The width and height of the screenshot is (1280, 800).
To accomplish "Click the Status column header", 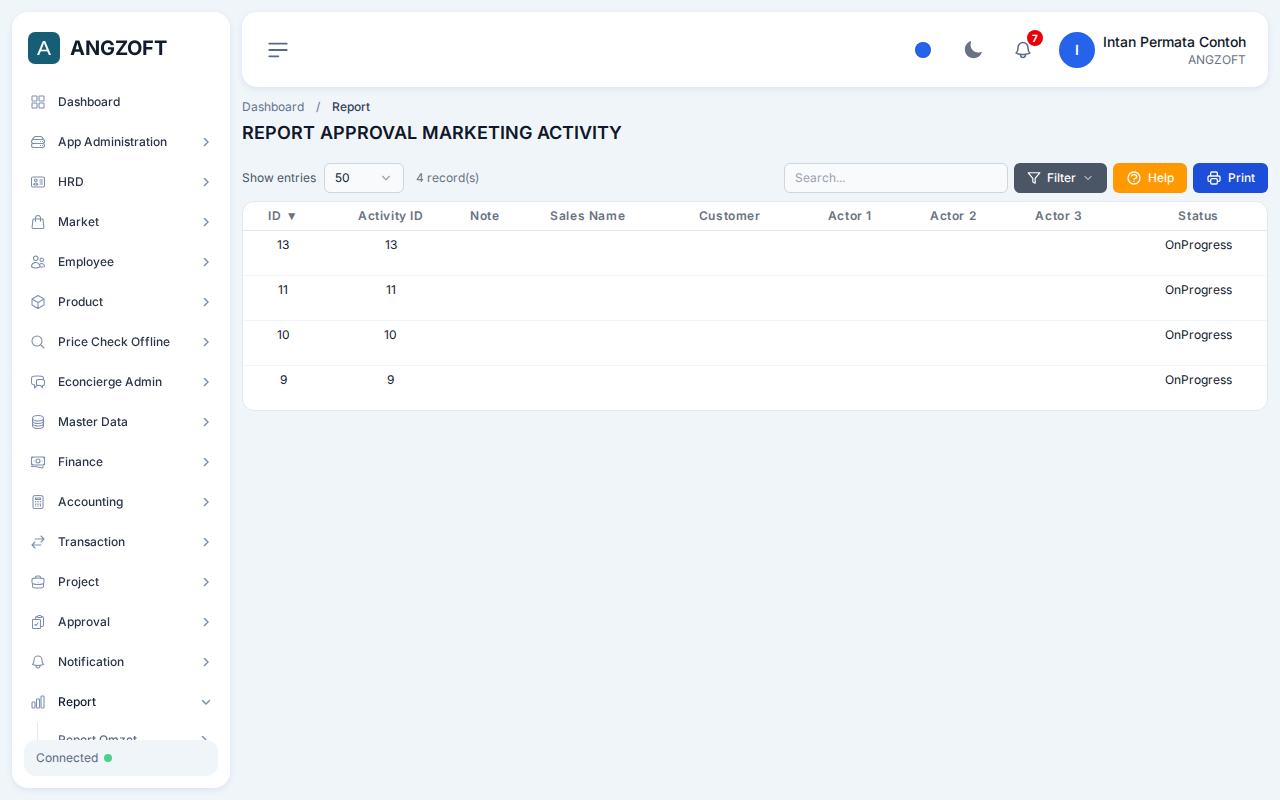I will (1198, 216).
